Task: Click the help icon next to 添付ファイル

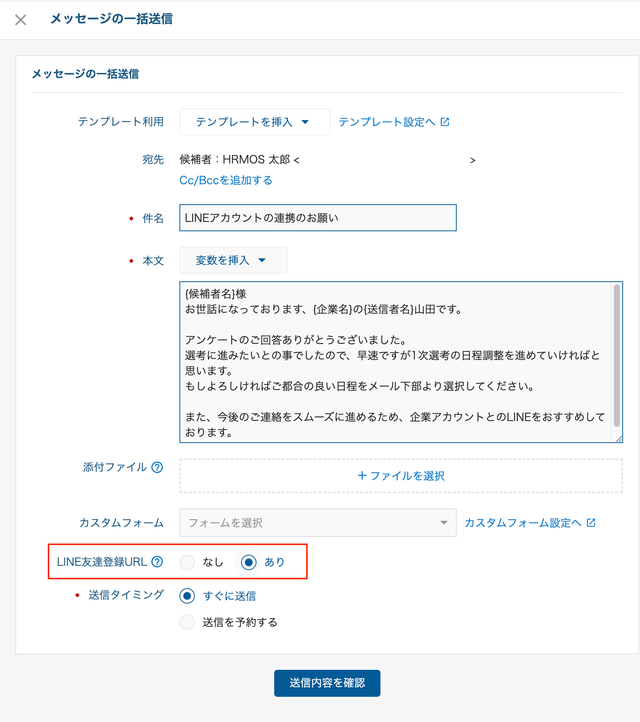Action: [x=156, y=467]
